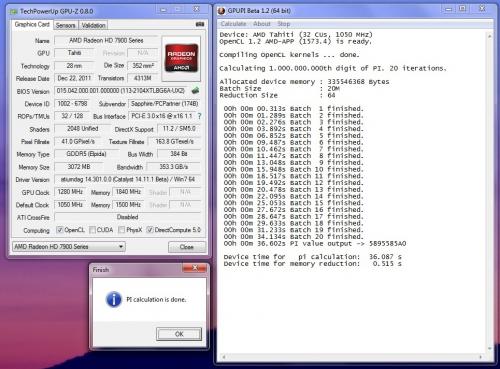Click the Texture Fillrate 163.8 GTexel/s value
500x369 pixels.
(174, 141)
